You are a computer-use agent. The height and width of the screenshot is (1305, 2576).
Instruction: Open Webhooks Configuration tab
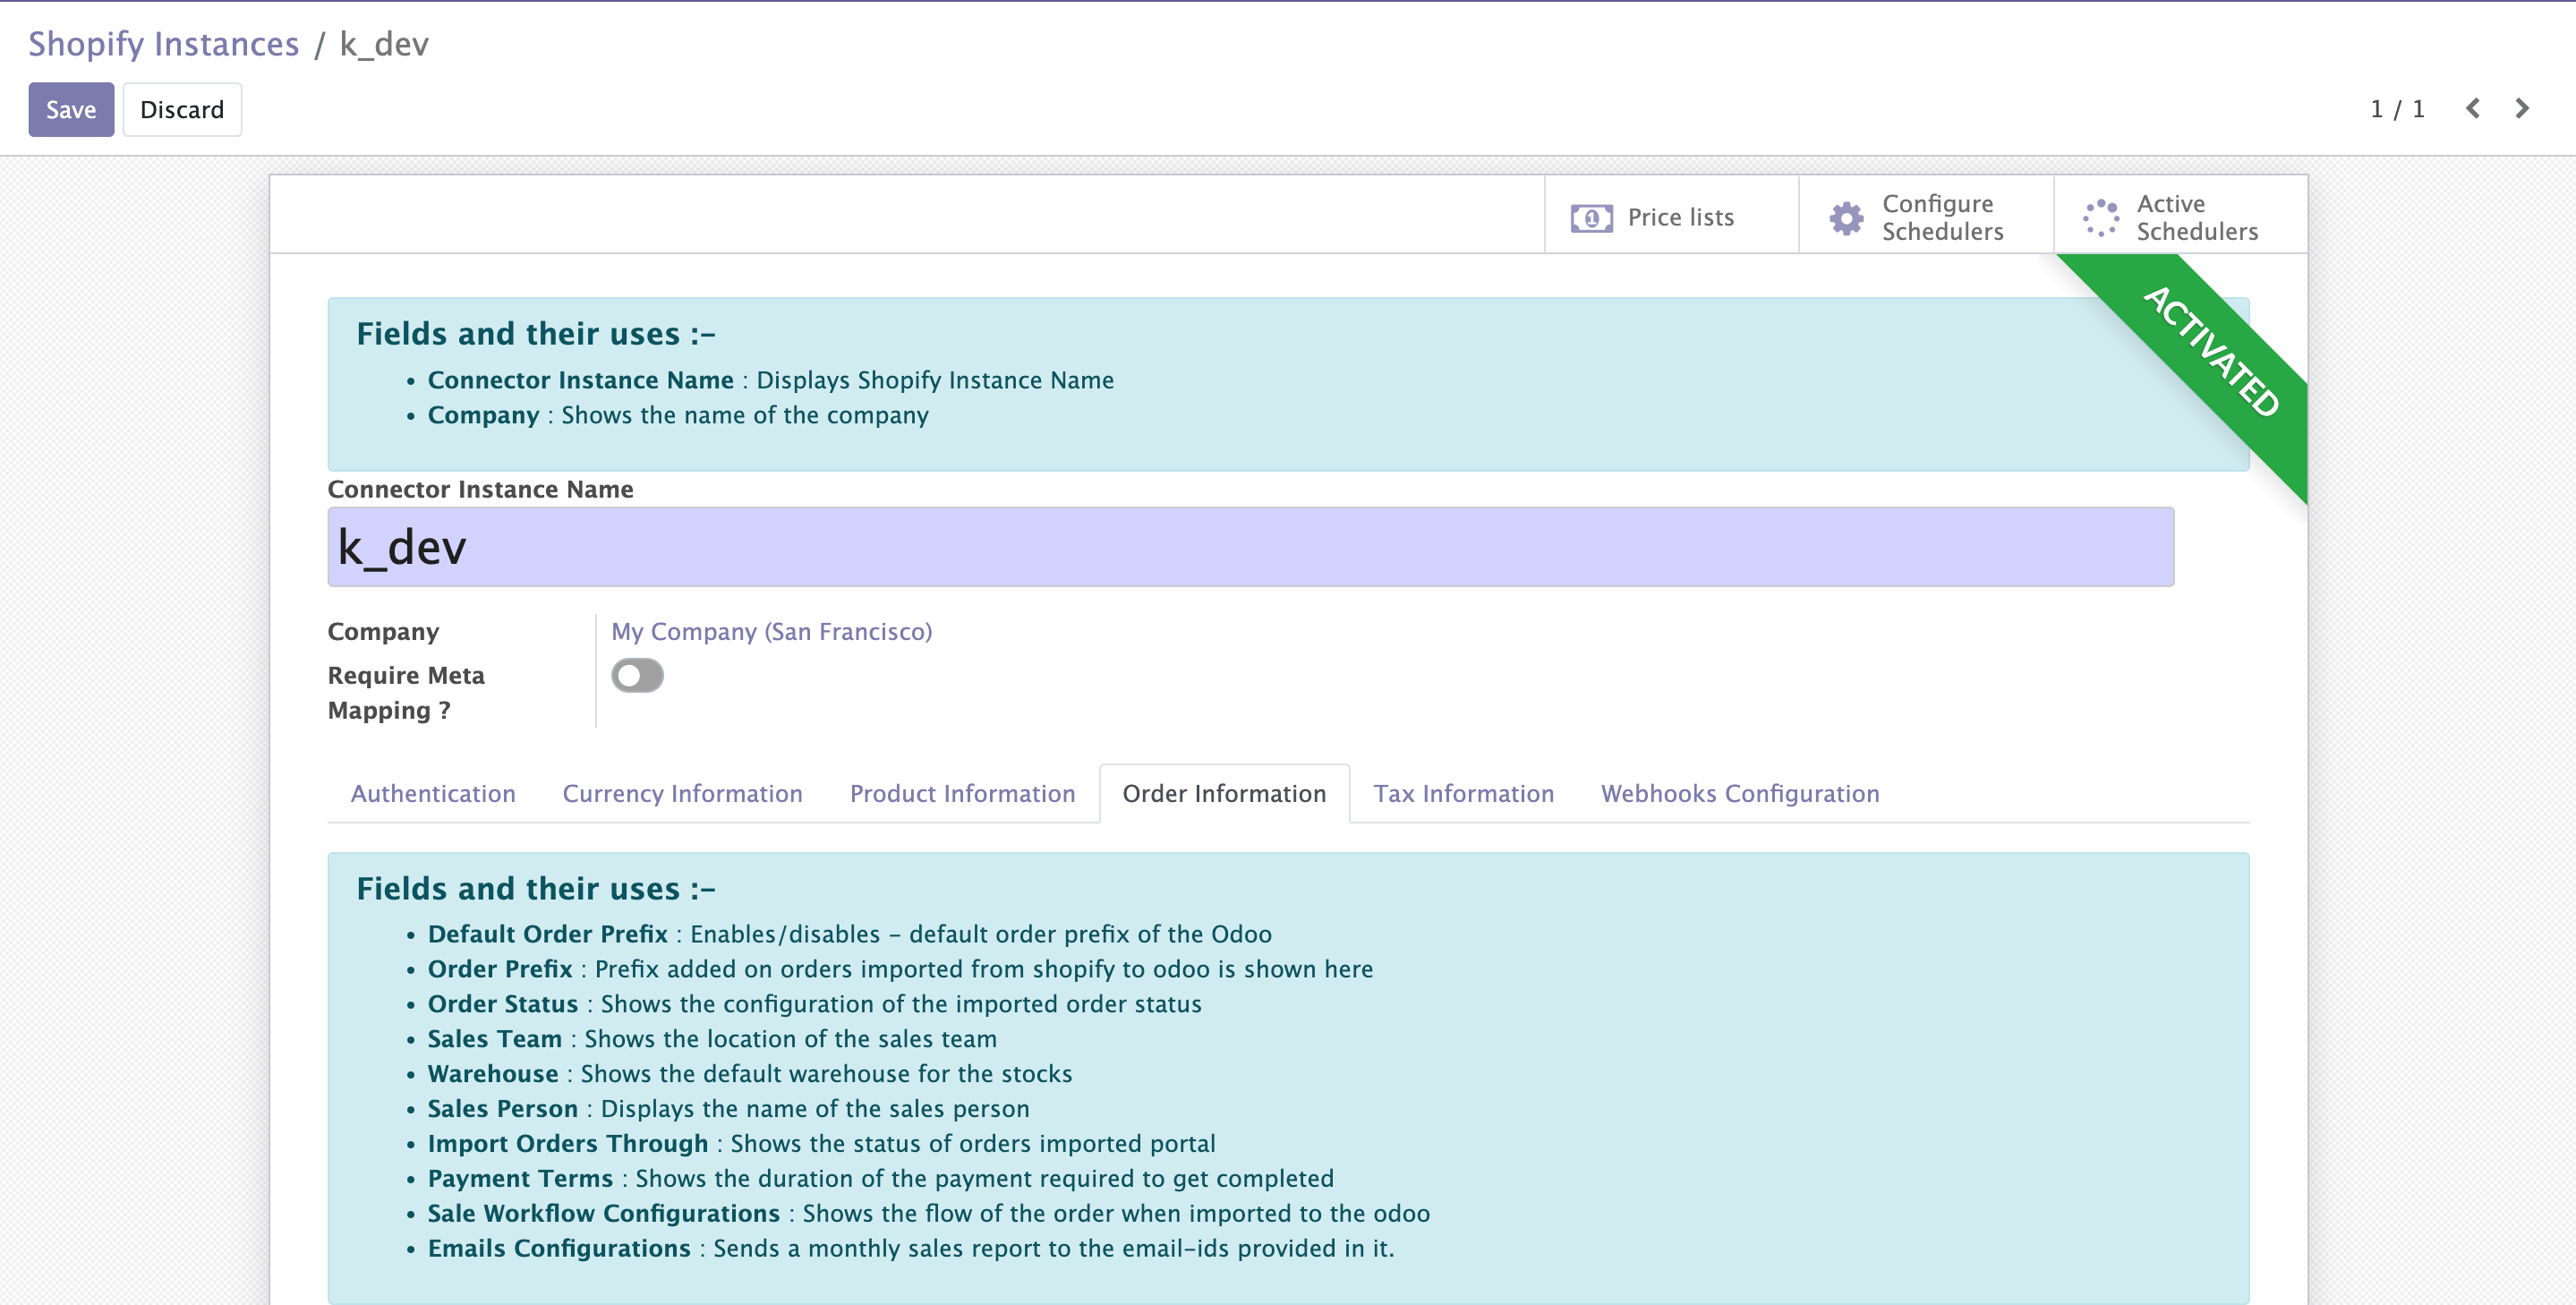1740,794
